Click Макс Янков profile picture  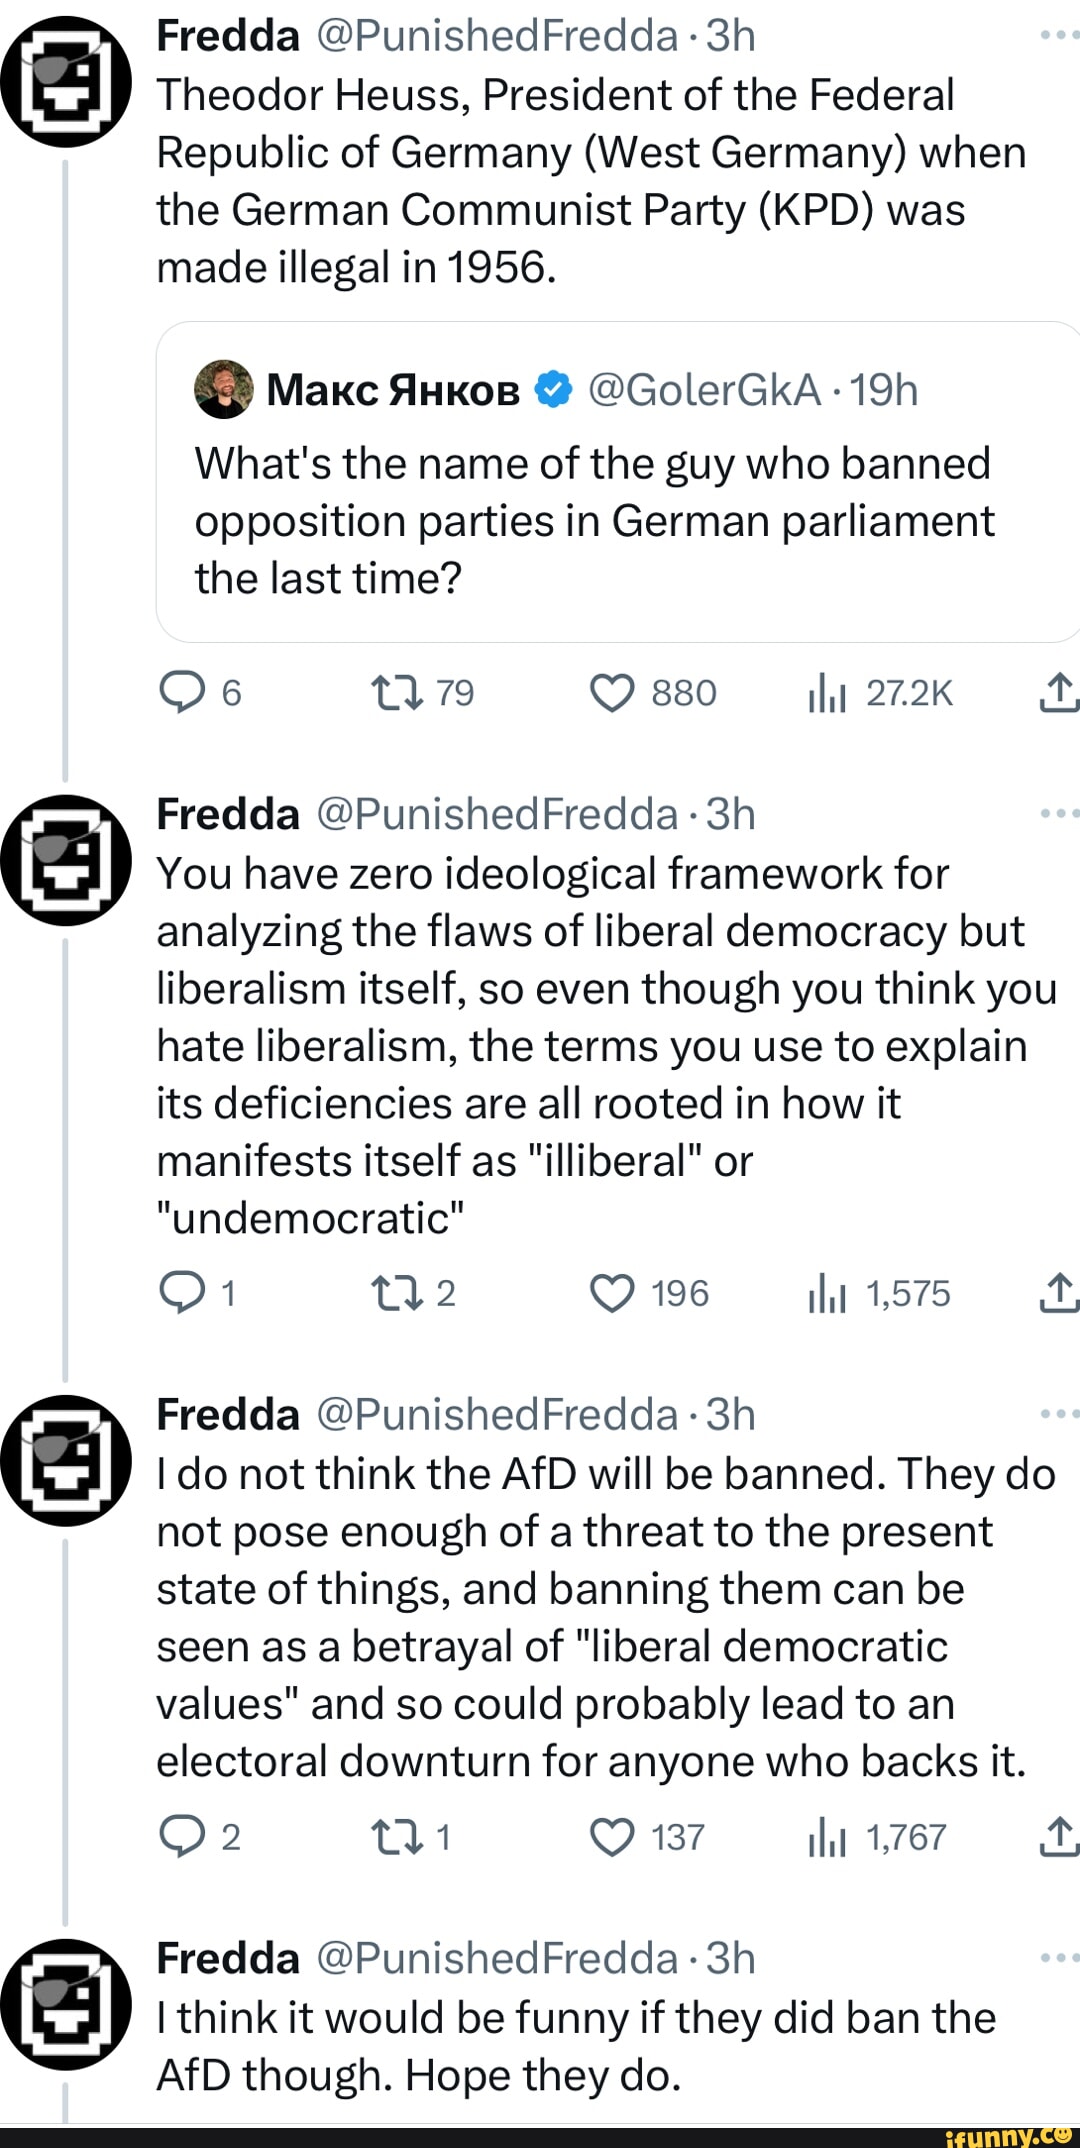point(224,389)
